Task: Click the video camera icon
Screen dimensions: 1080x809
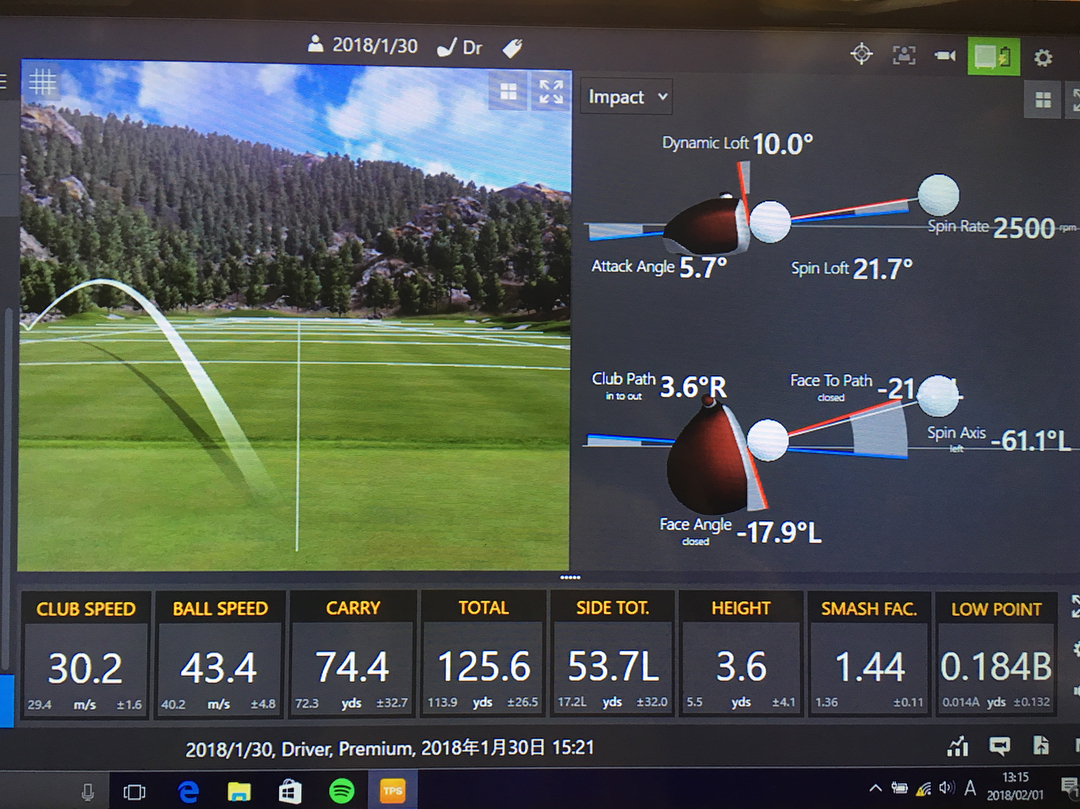Action: point(945,56)
